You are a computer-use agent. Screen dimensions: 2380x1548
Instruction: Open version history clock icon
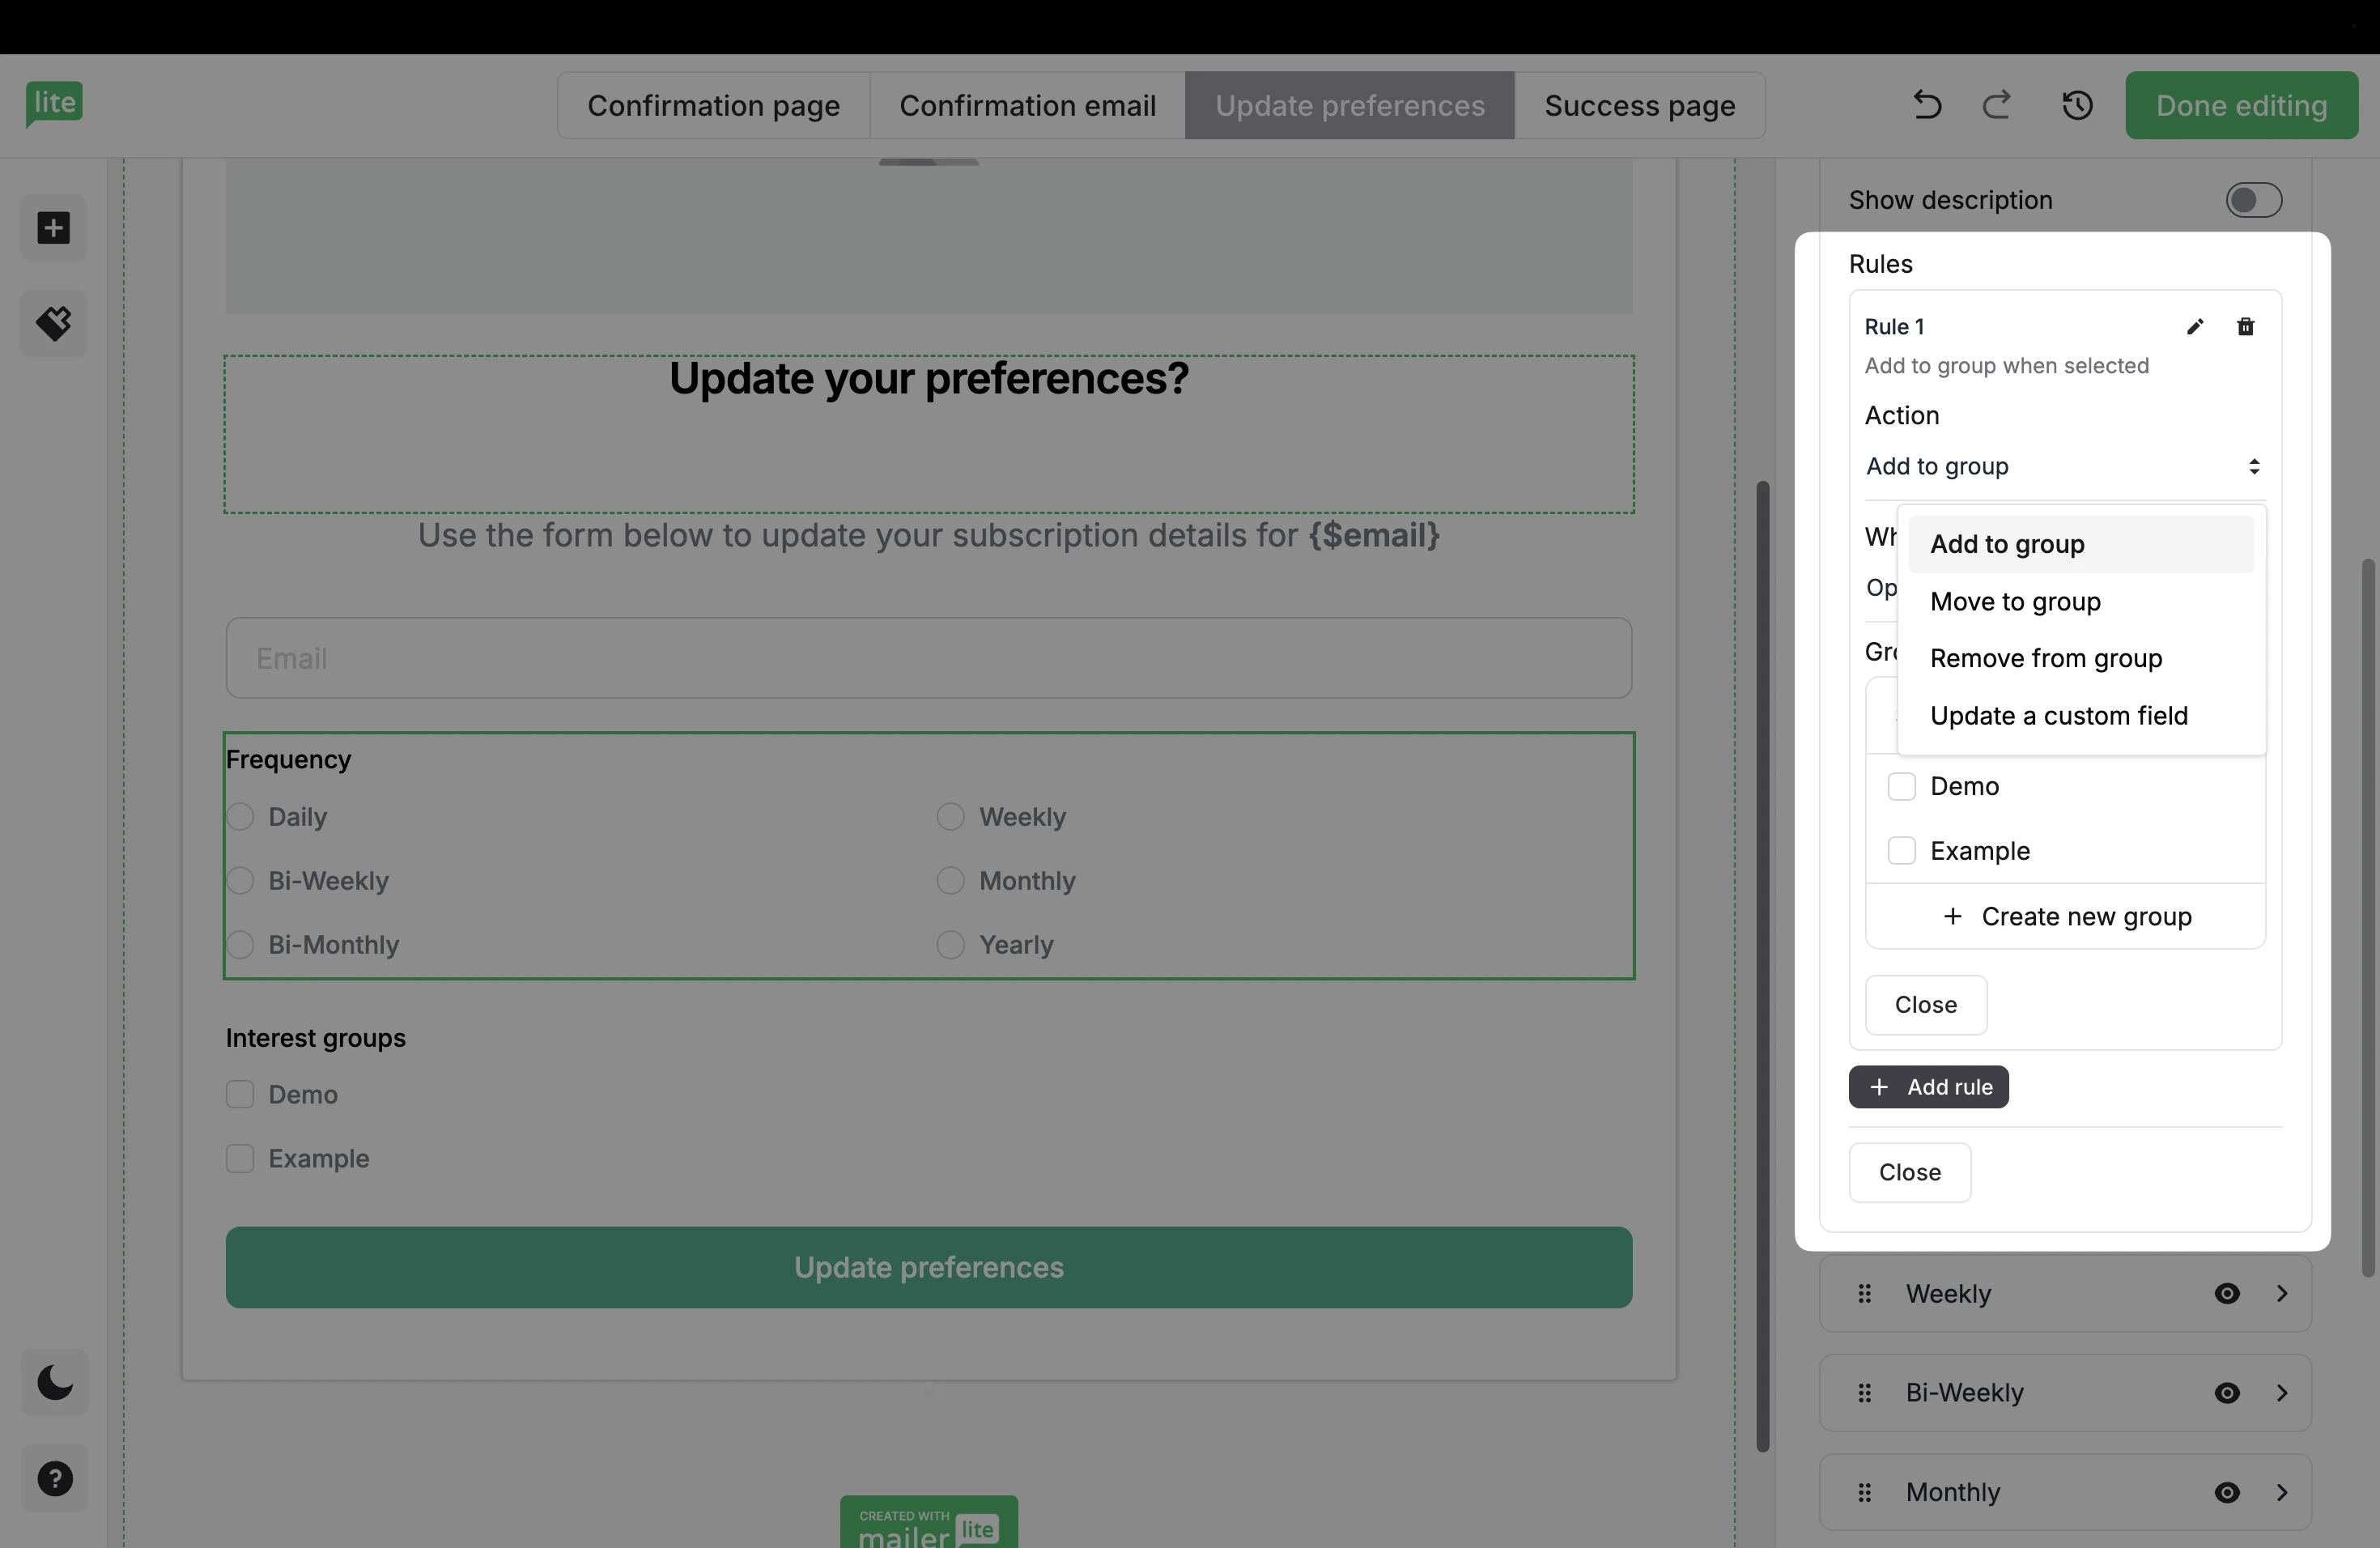2077,105
